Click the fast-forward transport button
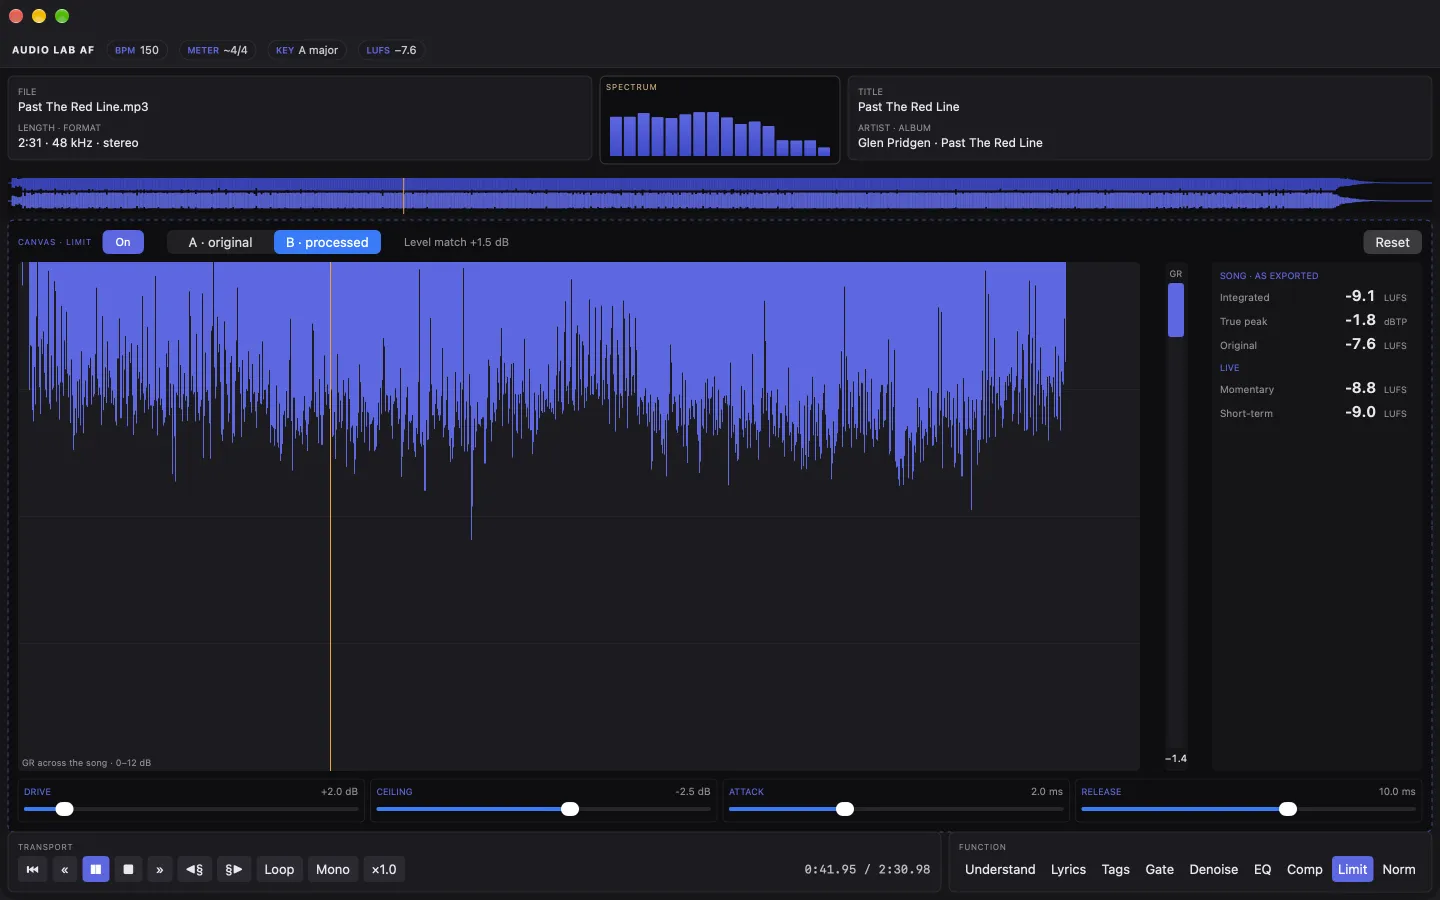 point(160,869)
